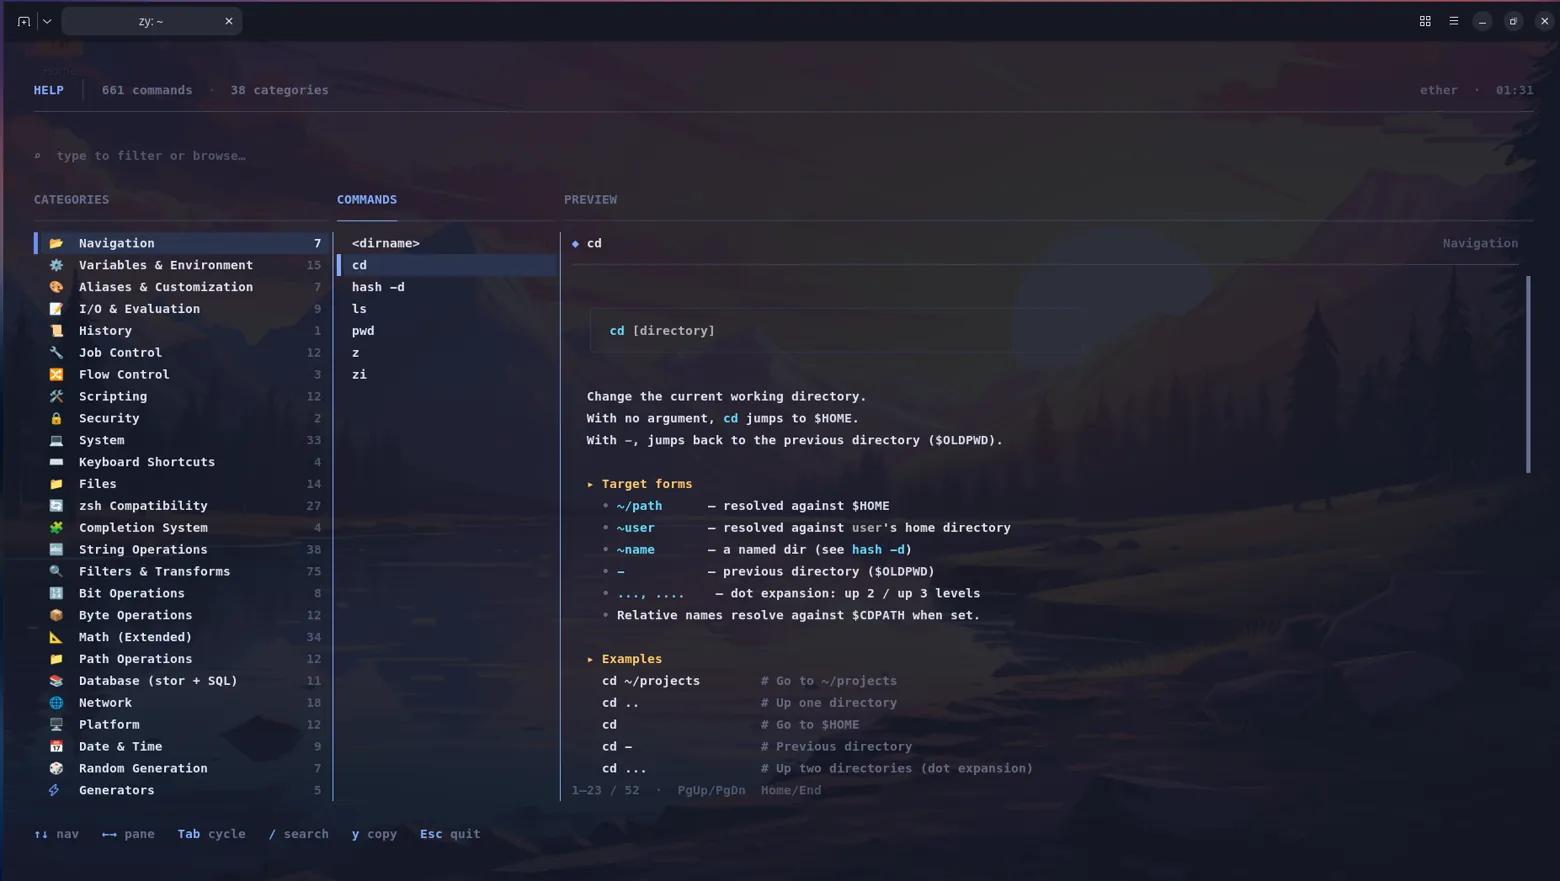This screenshot has width=1560, height=881.
Task: Click the Bit Operations numbers icon
Action: pyautogui.click(x=56, y=594)
